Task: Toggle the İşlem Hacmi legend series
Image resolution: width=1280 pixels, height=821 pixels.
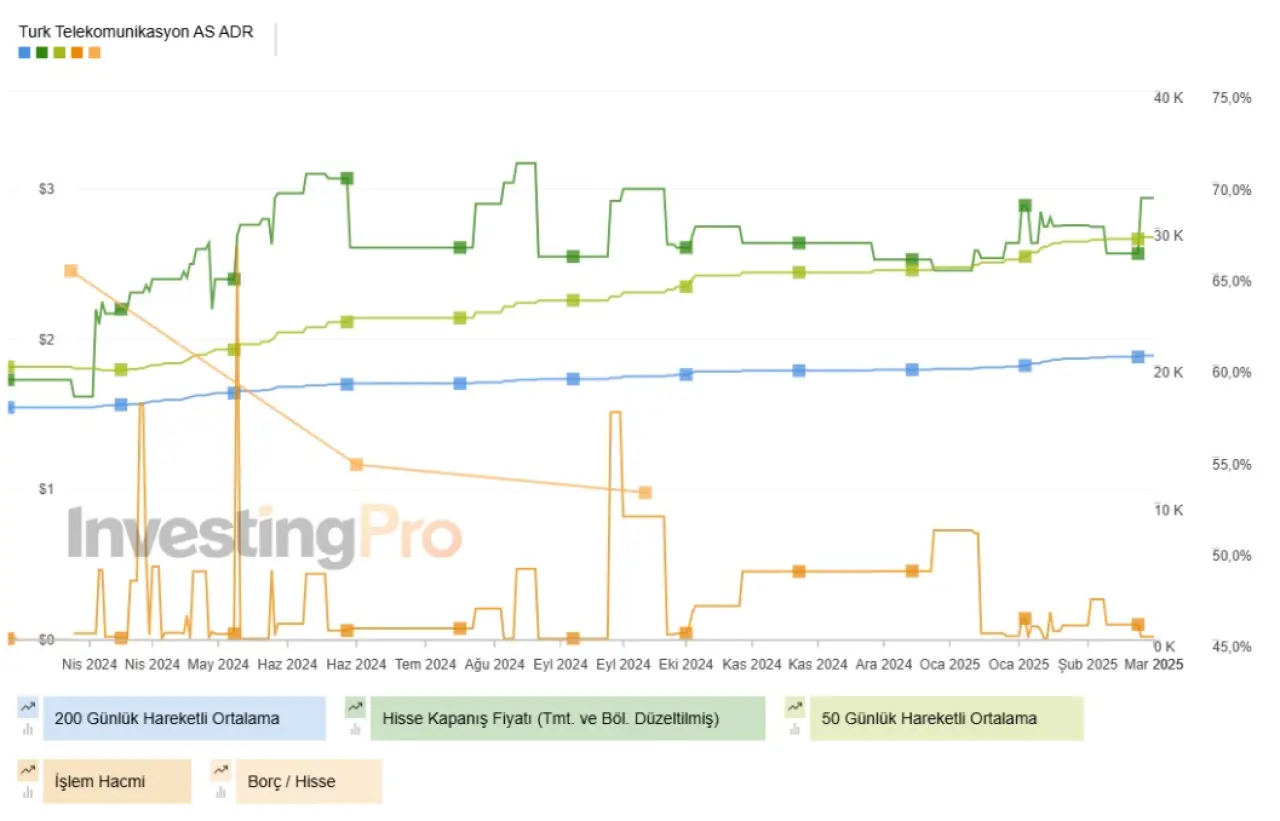Action: 117,781
